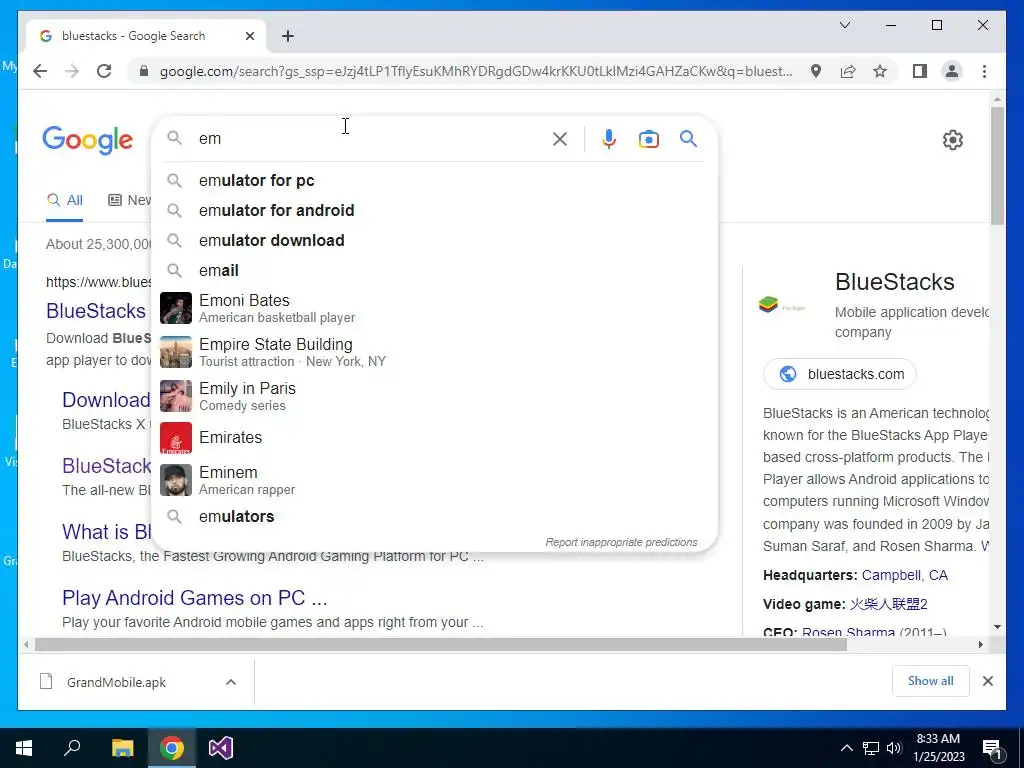Click the network tray icon
The image size is (1024, 768).
tap(871, 748)
